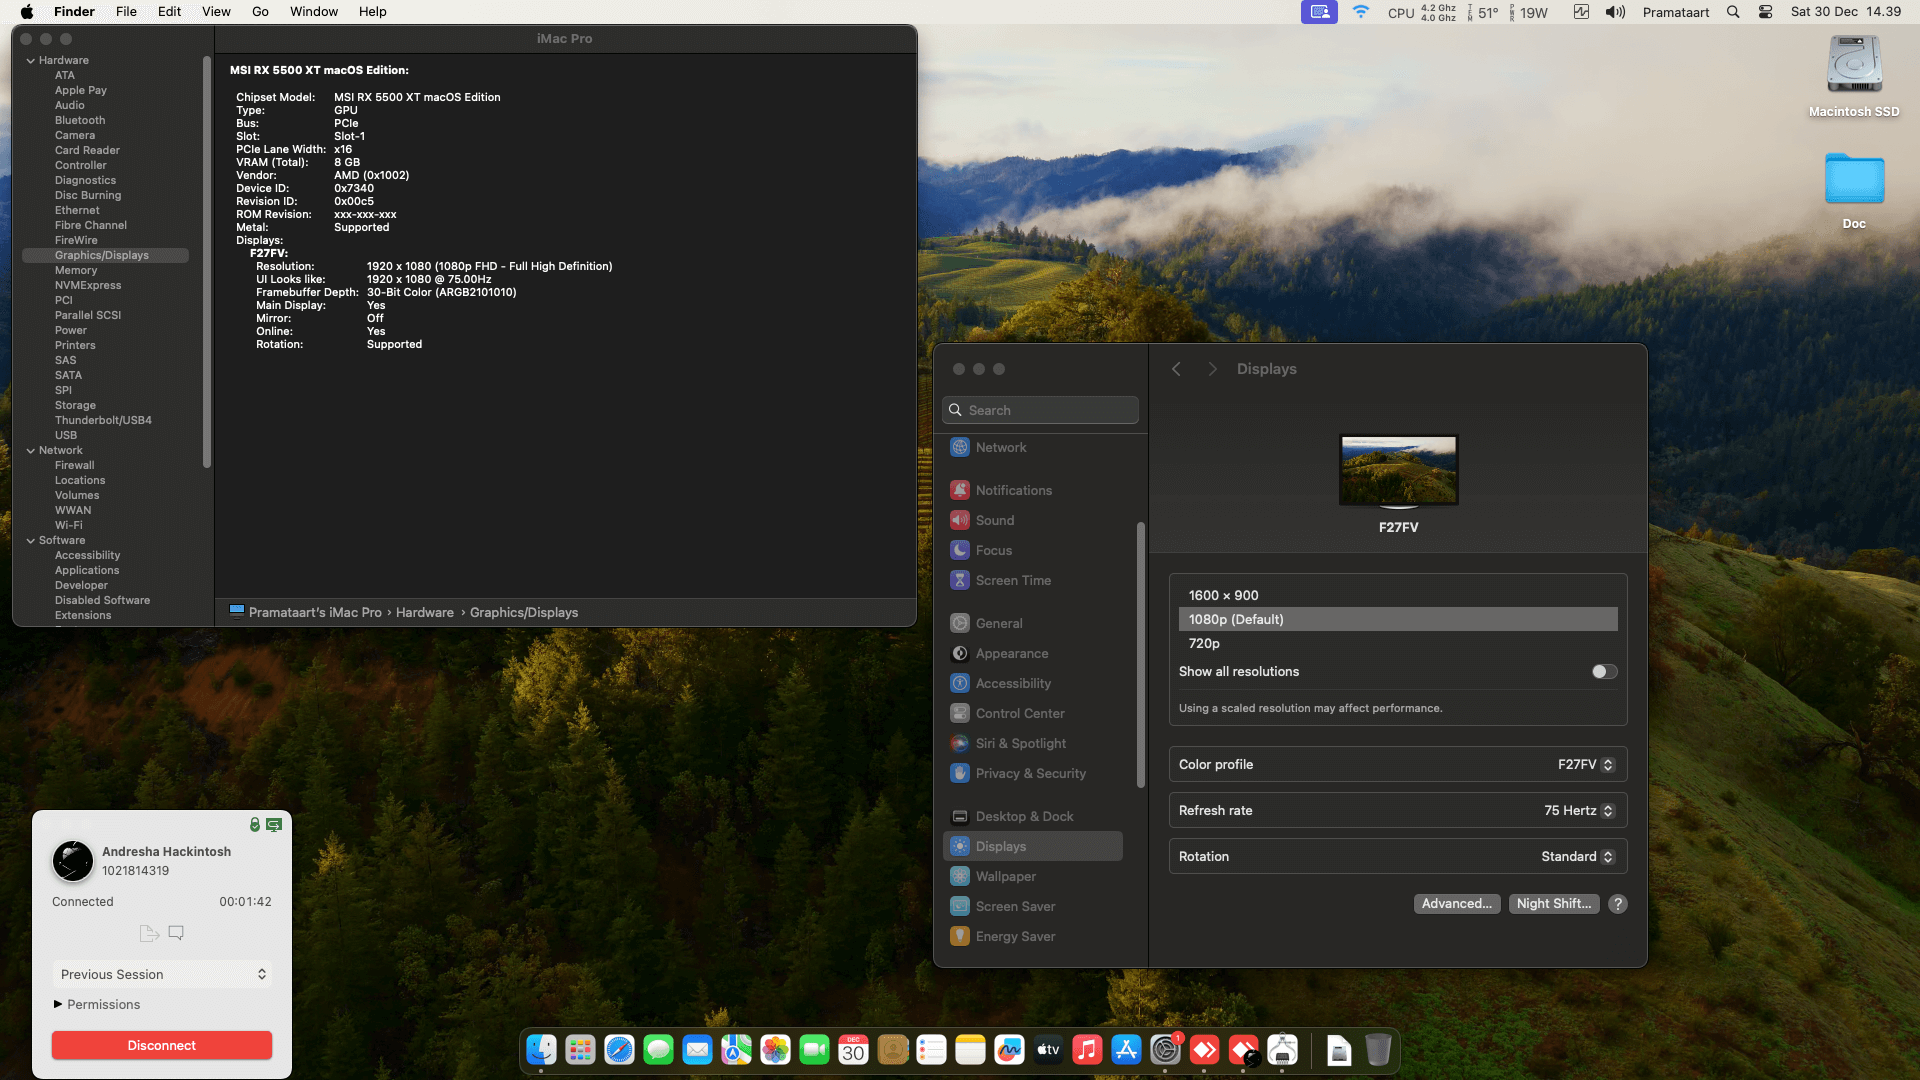Expand the Permissions disclosure triangle
The width and height of the screenshot is (1920, 1080).
(x=58, y=1004)
